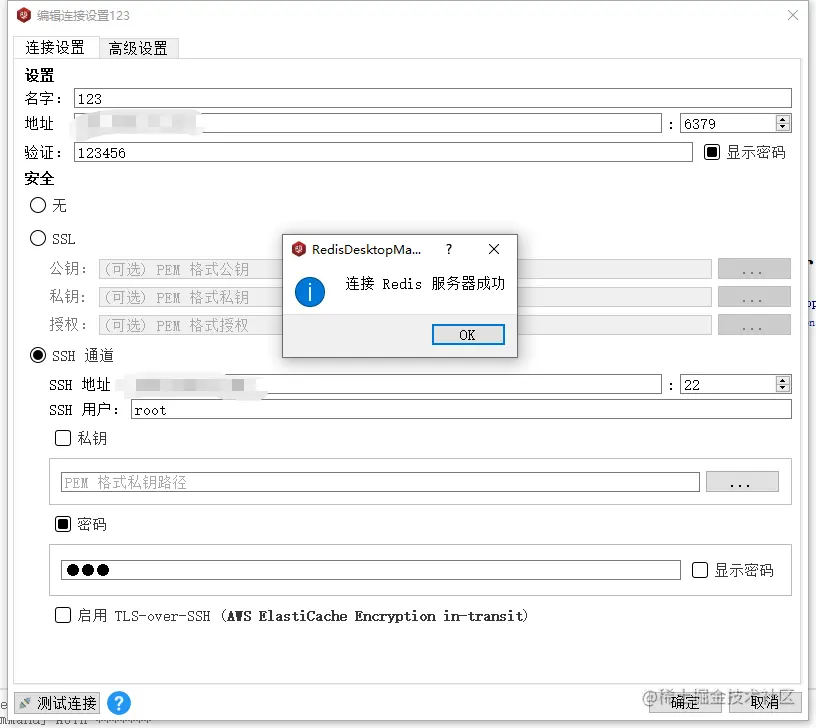Switch to the 高级设置 tab
This screenshot has width=816, height=728.
(139, 47)
